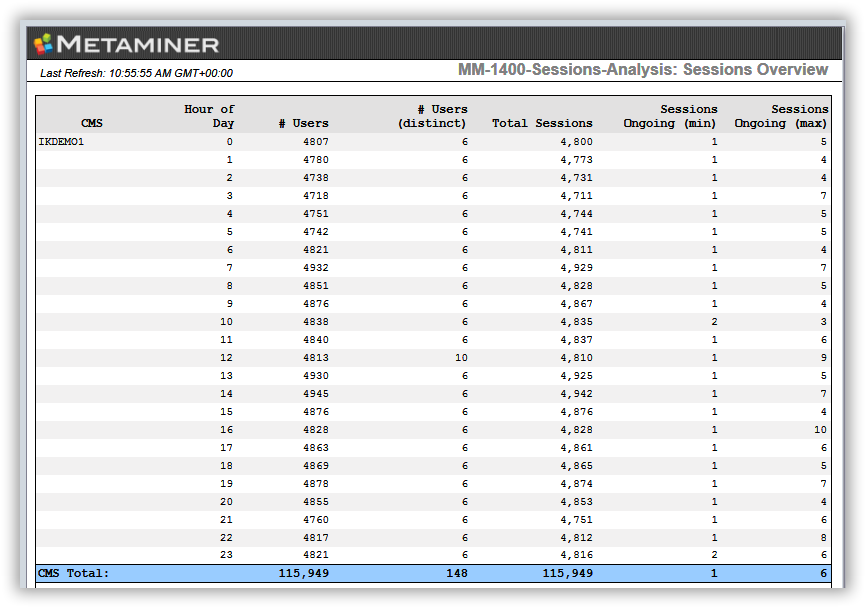This screenshot has height=608, width=866.
Task: Click the CMS column header
Action: point(92,123)
